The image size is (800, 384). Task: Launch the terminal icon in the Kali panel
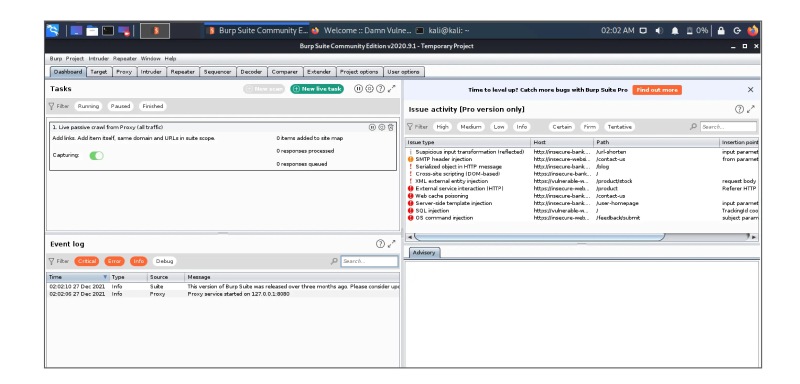pos(108,31)
